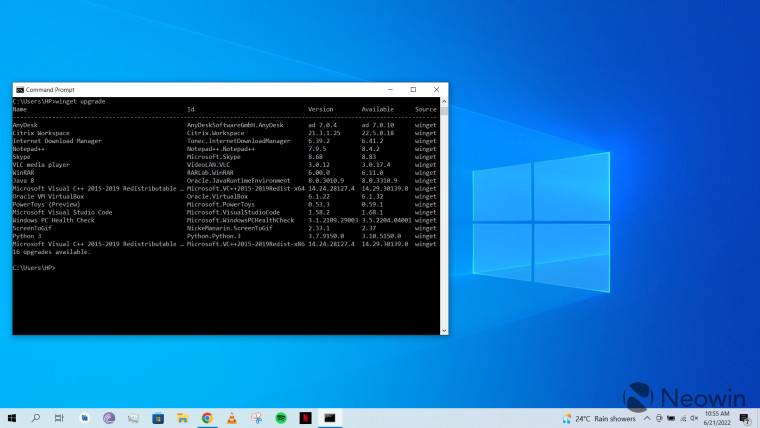This screenshot has height=428, width=760.
Task: Click the Command Prompt title bar icon
Action: coord(20,89)
